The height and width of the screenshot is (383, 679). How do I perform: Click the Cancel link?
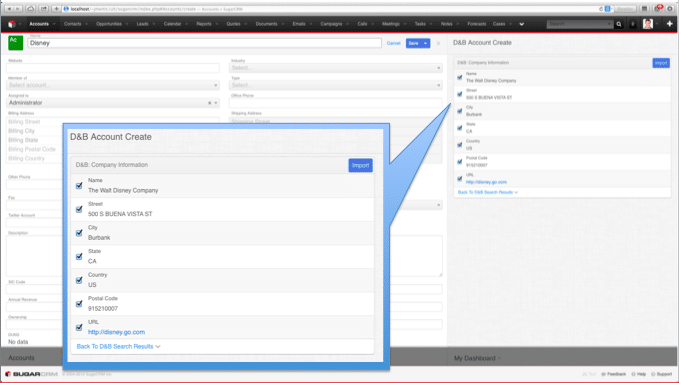(393, 43)
